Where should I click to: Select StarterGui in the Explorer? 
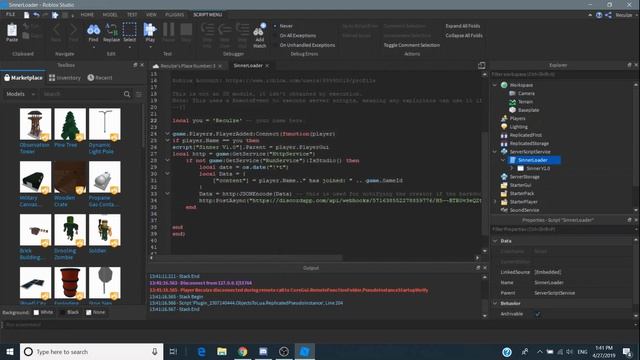coord(520,185)
